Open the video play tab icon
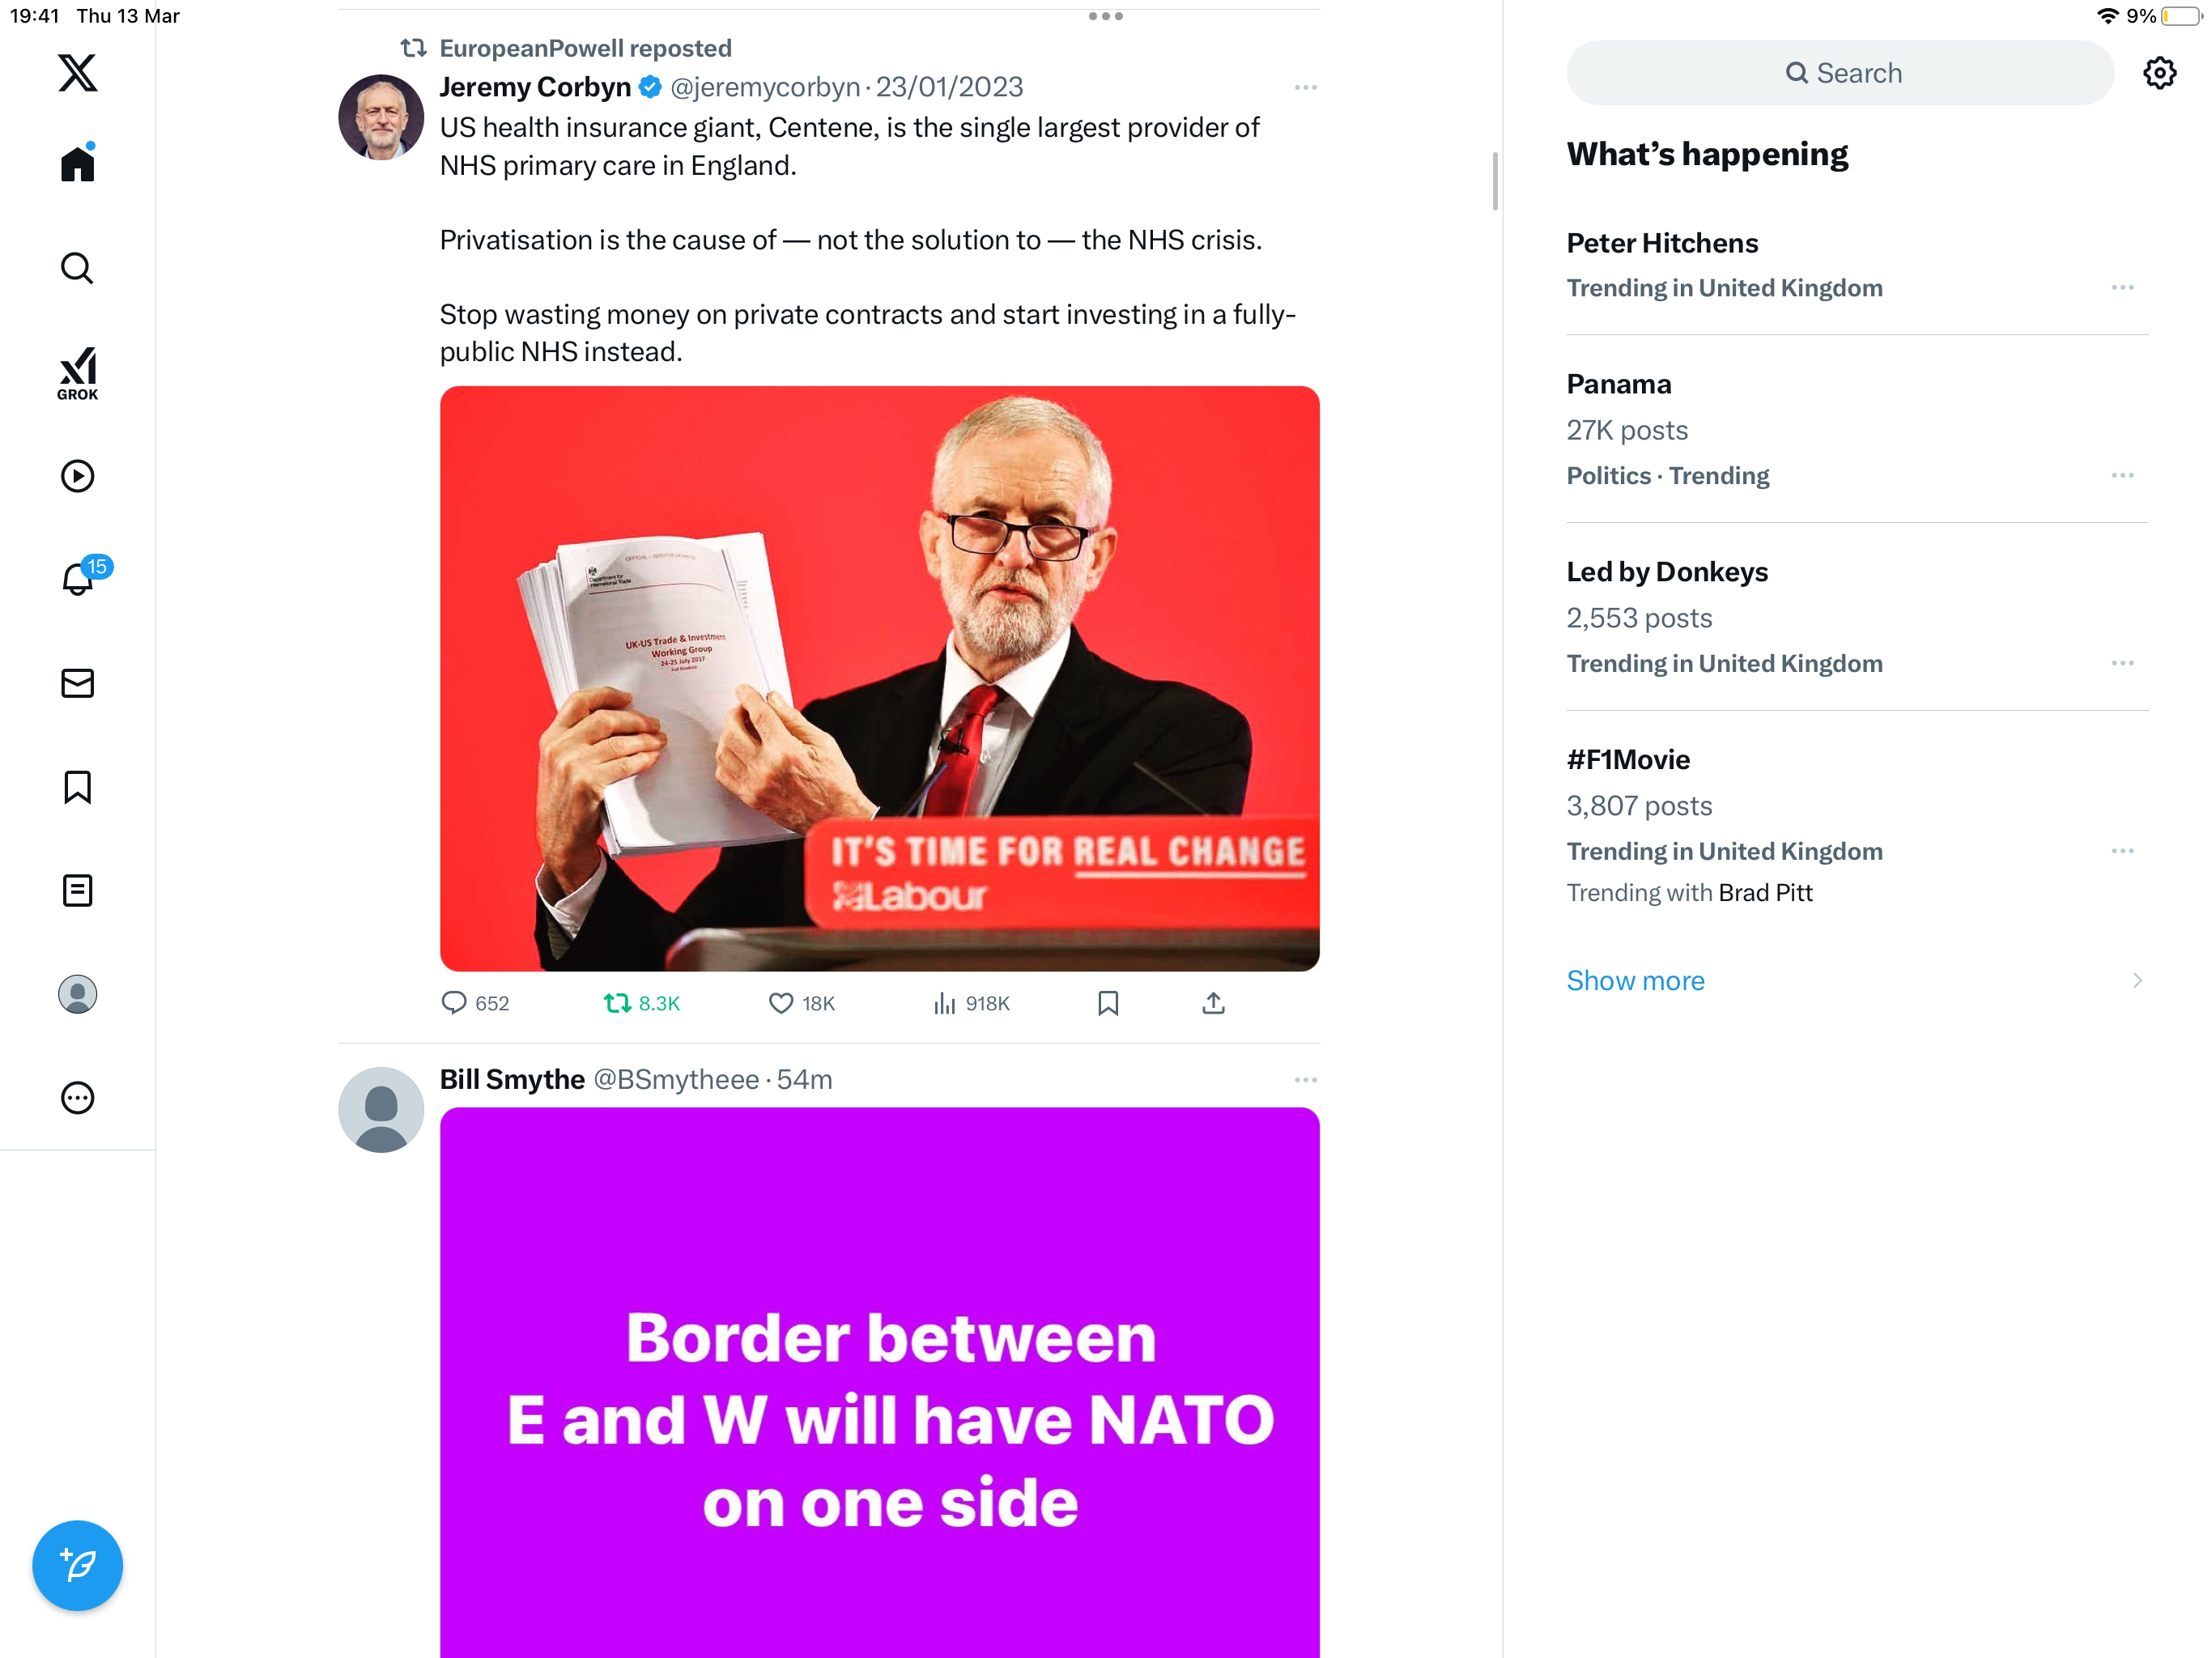The width and height of the screenshot is (2212, 1658). pyautogui.click(x=77, y=476)
